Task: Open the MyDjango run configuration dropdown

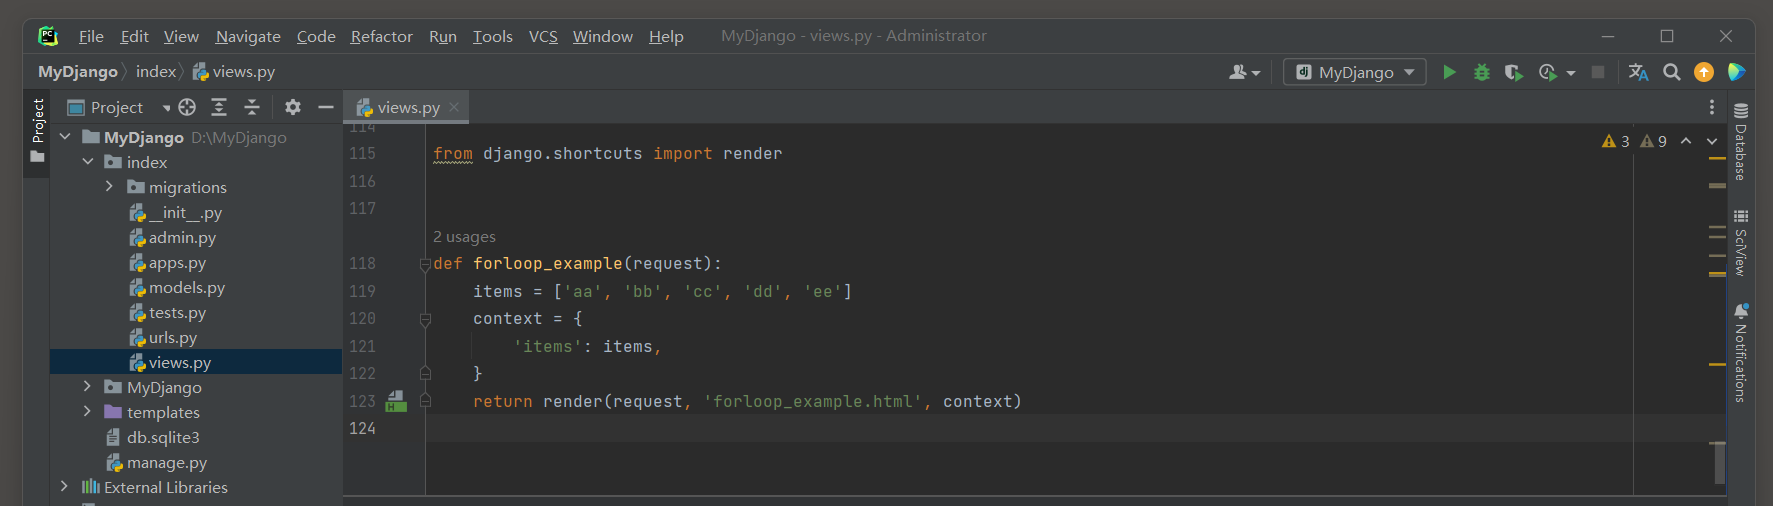Action: [1355, 72]
